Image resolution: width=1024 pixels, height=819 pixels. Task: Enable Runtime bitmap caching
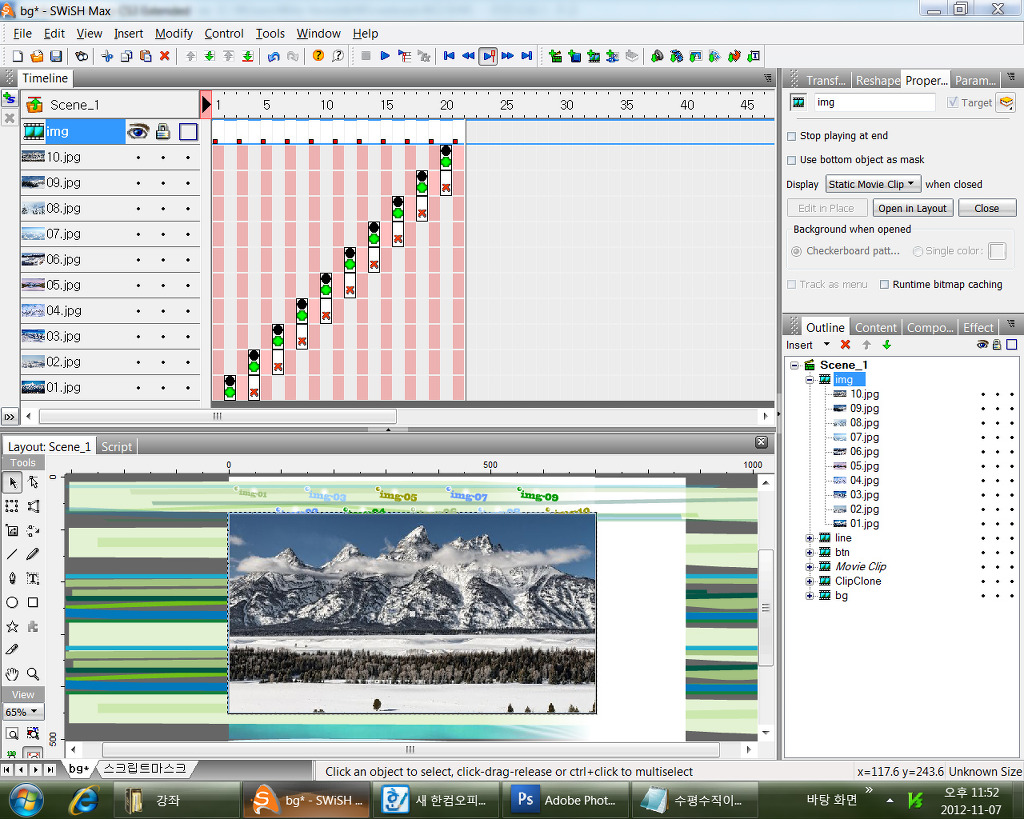pos(884,285)
